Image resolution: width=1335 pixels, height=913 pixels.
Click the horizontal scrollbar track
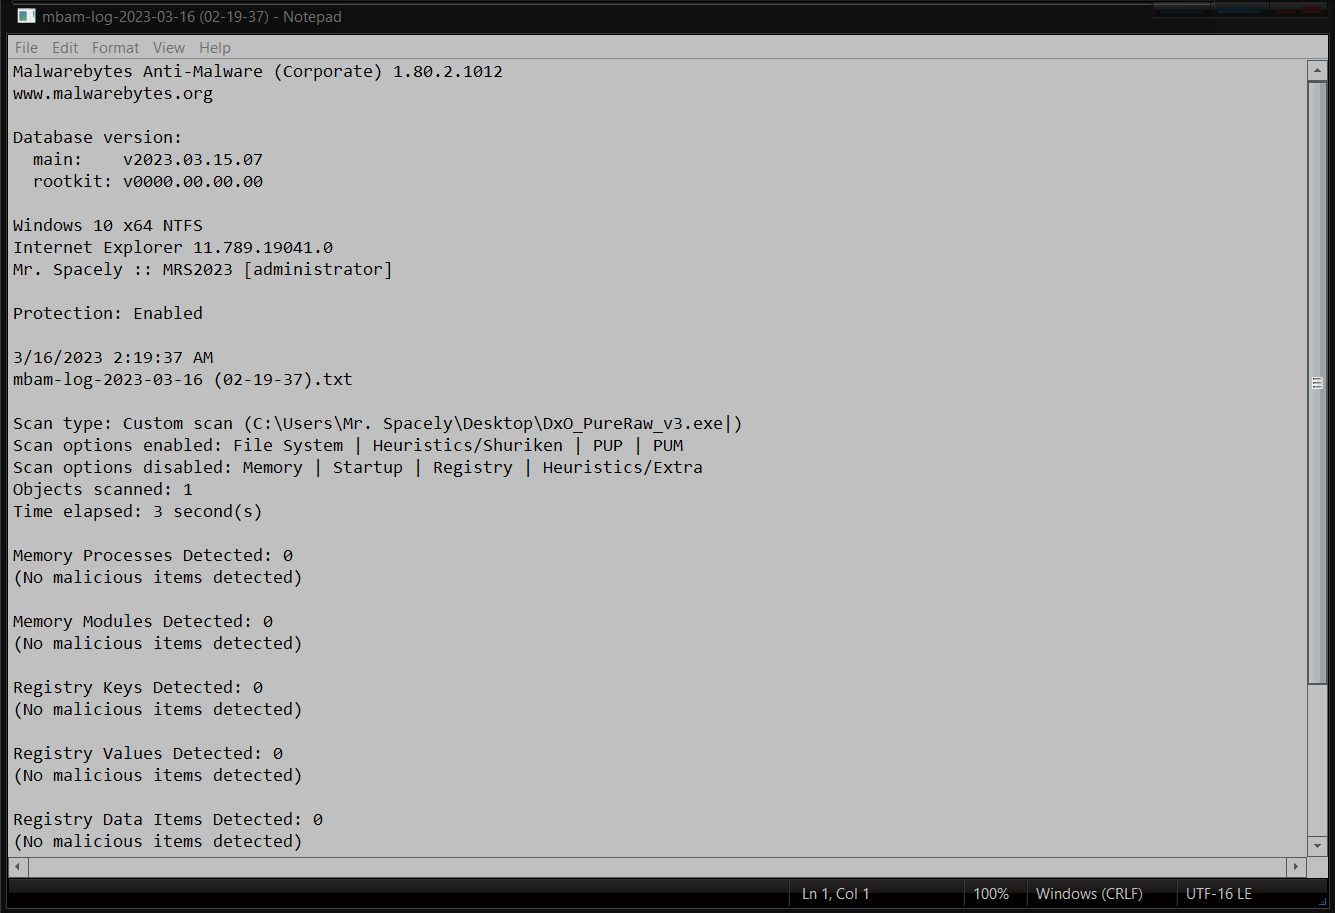coord(657,867)
